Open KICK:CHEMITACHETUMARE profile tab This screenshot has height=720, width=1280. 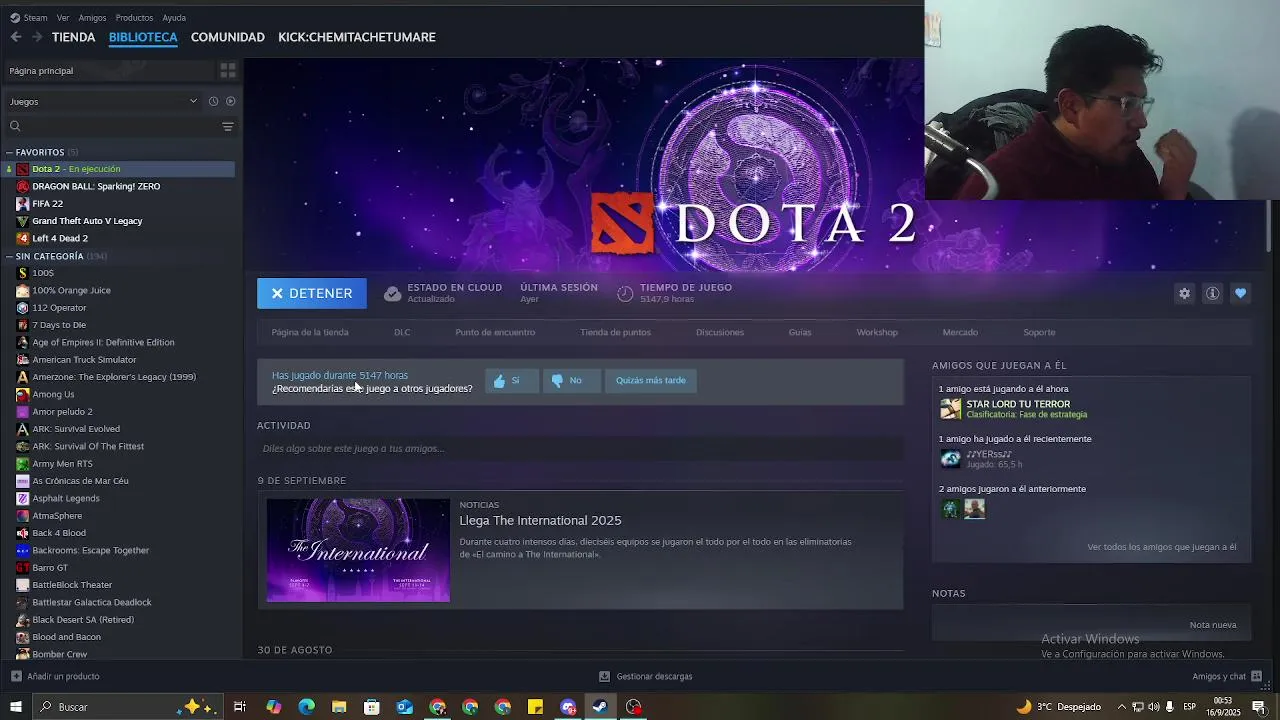pyautogui.click(x=357, y=37)
